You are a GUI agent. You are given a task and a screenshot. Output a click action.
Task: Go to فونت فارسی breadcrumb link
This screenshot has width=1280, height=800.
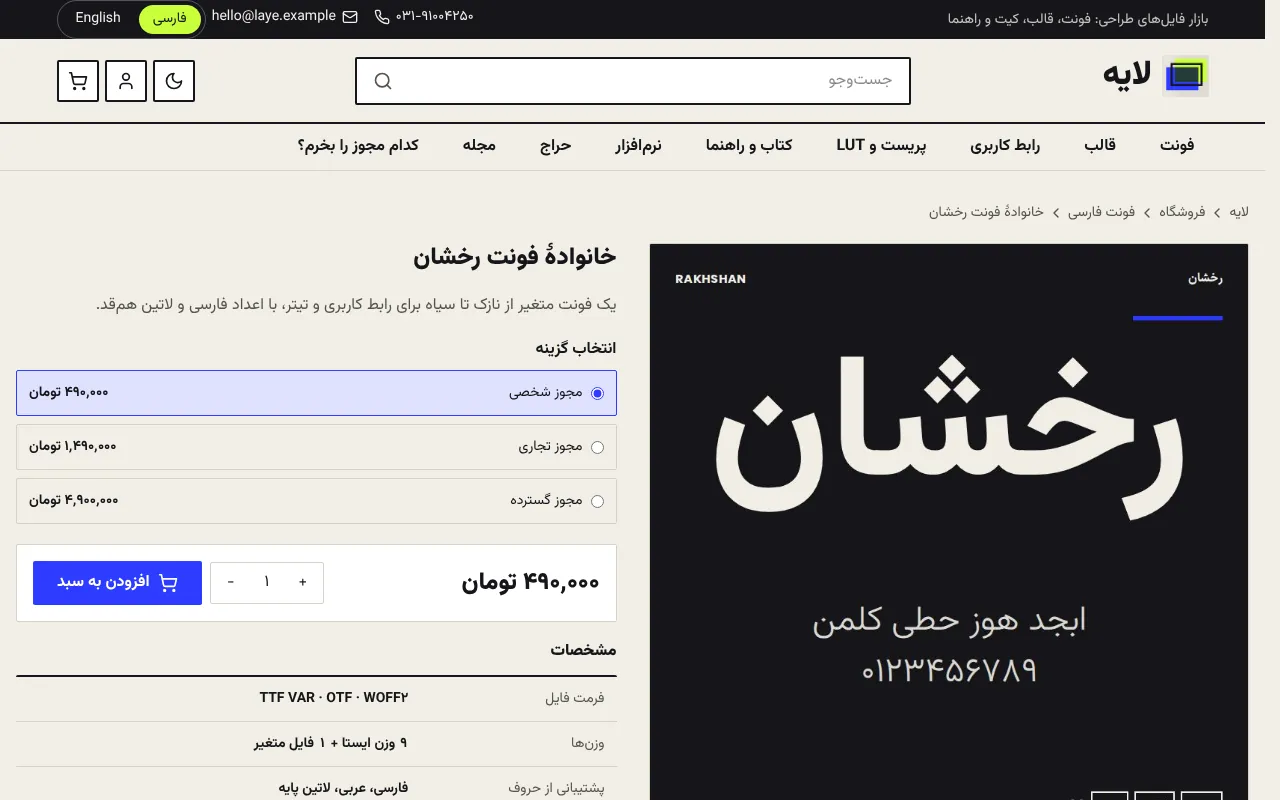coord(1101,212)
